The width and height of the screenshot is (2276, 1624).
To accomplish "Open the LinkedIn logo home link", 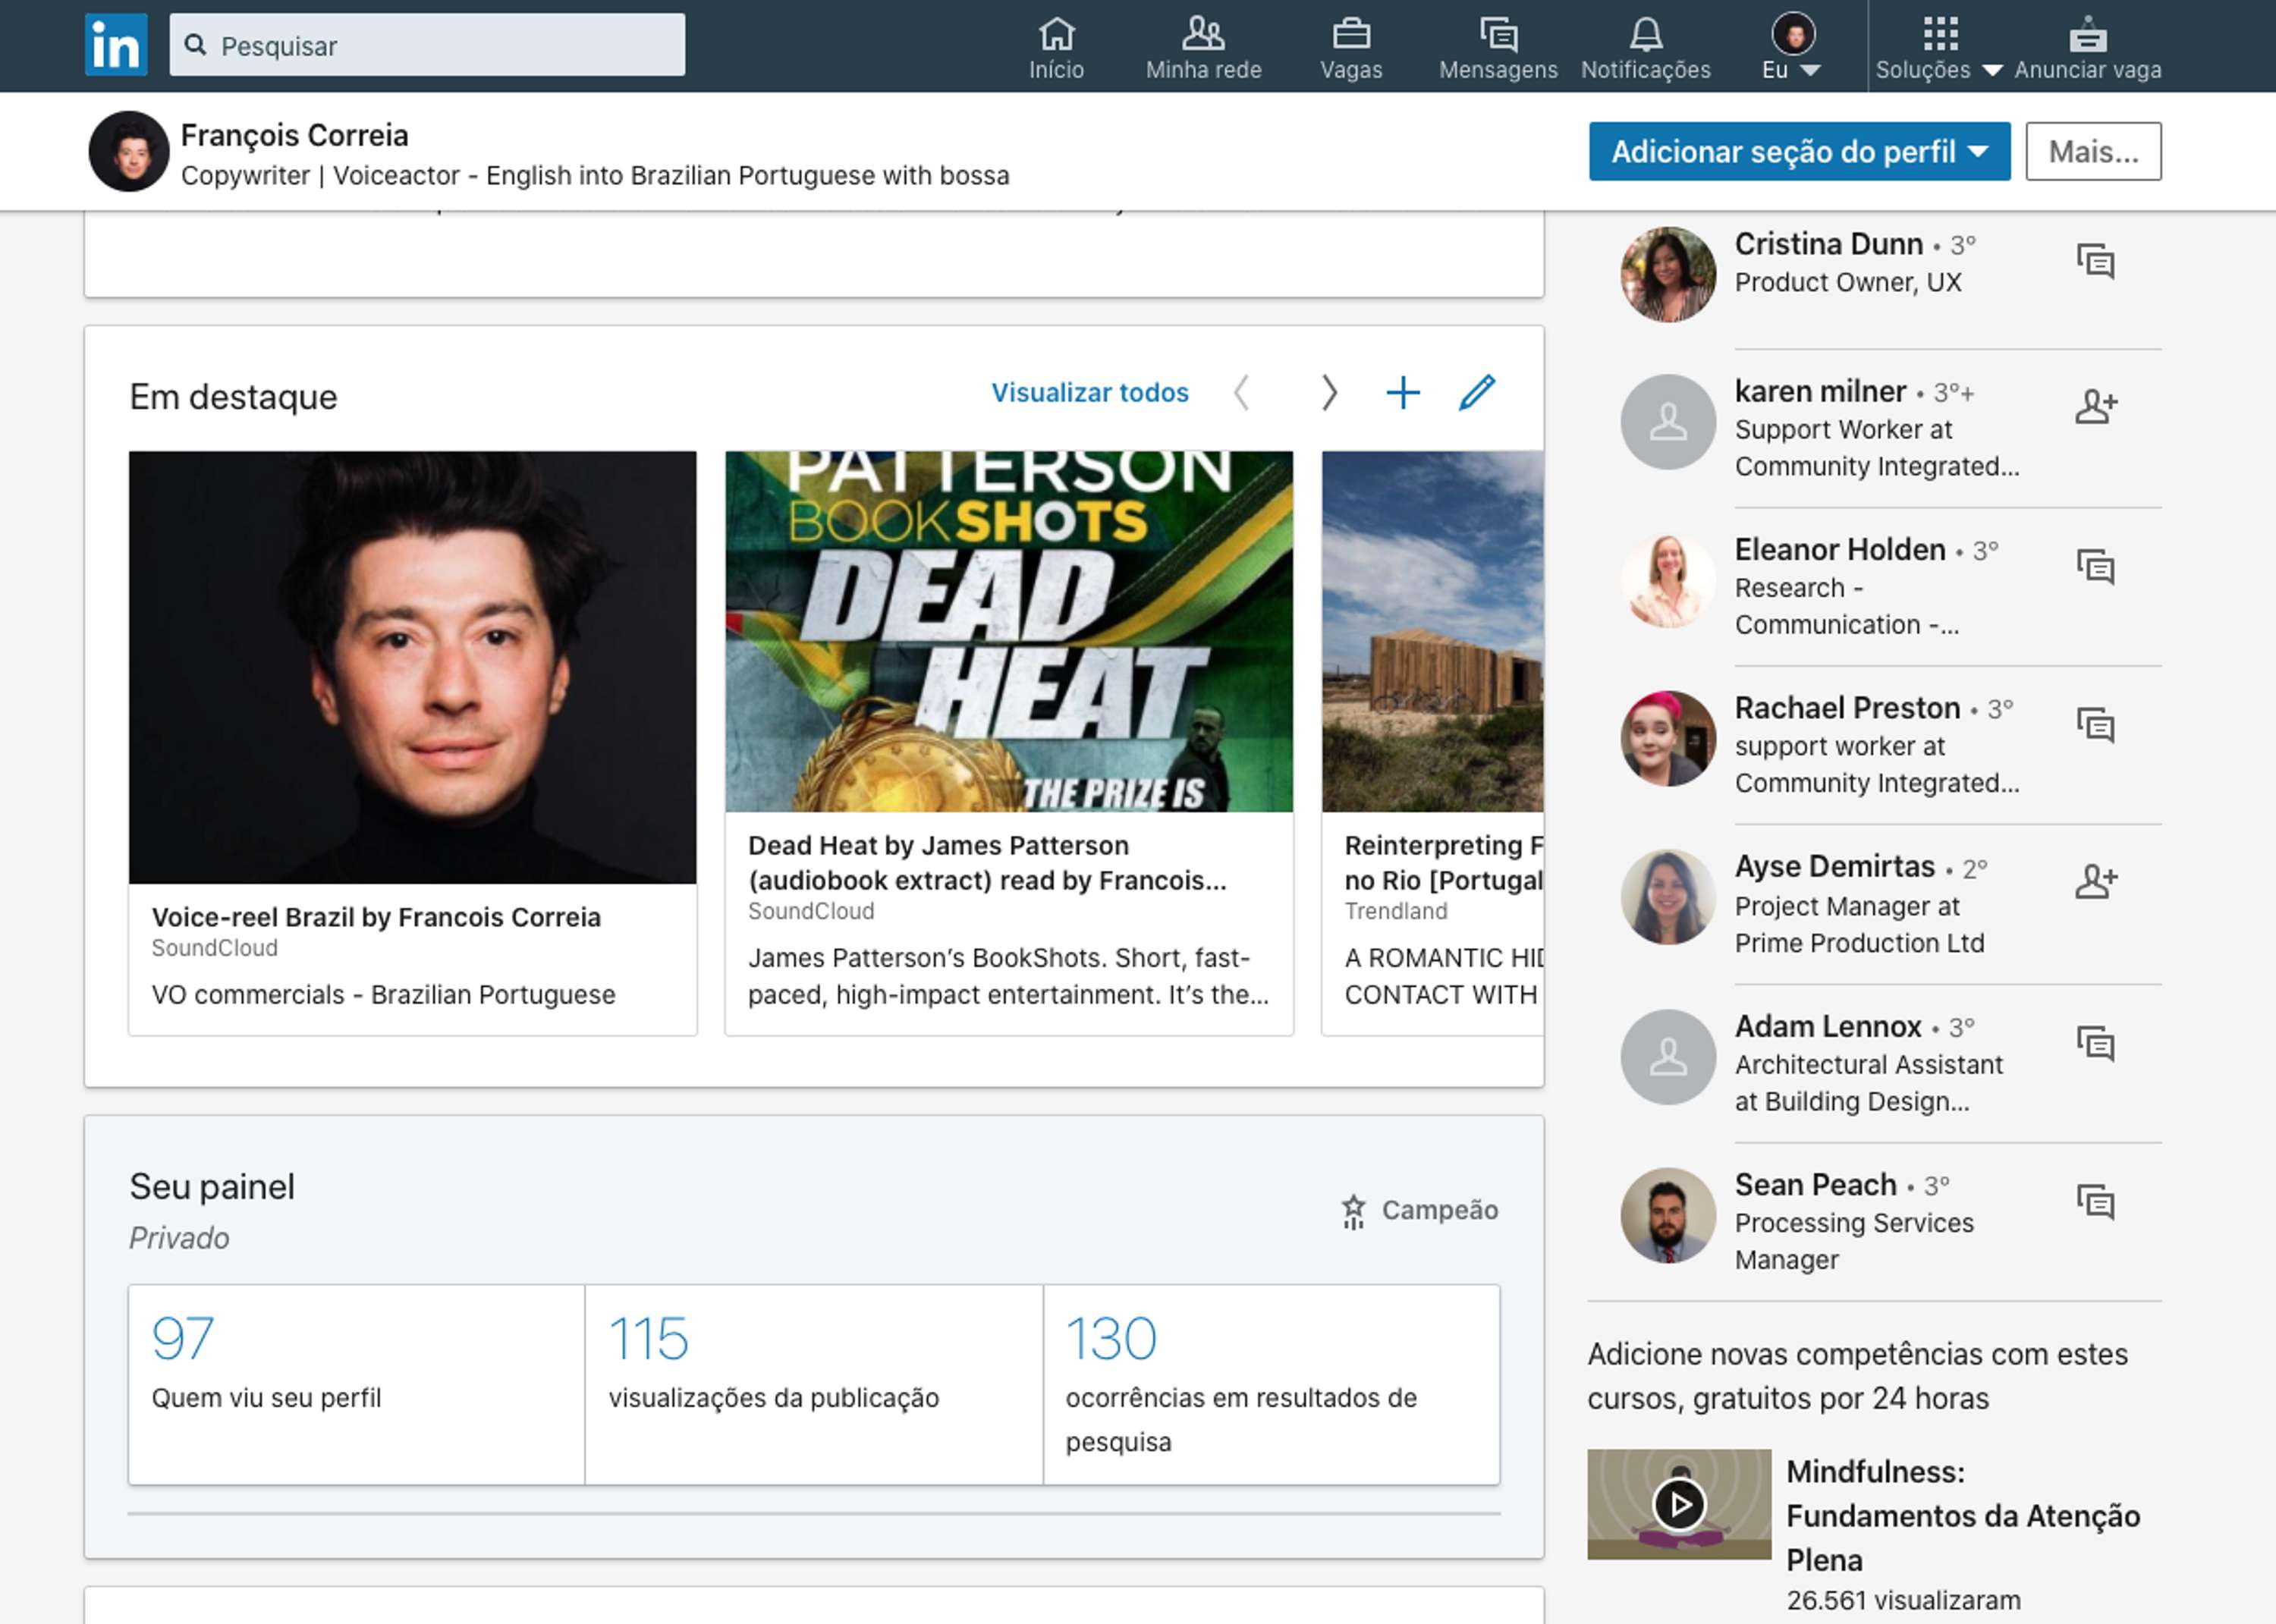I will [116, 45].
